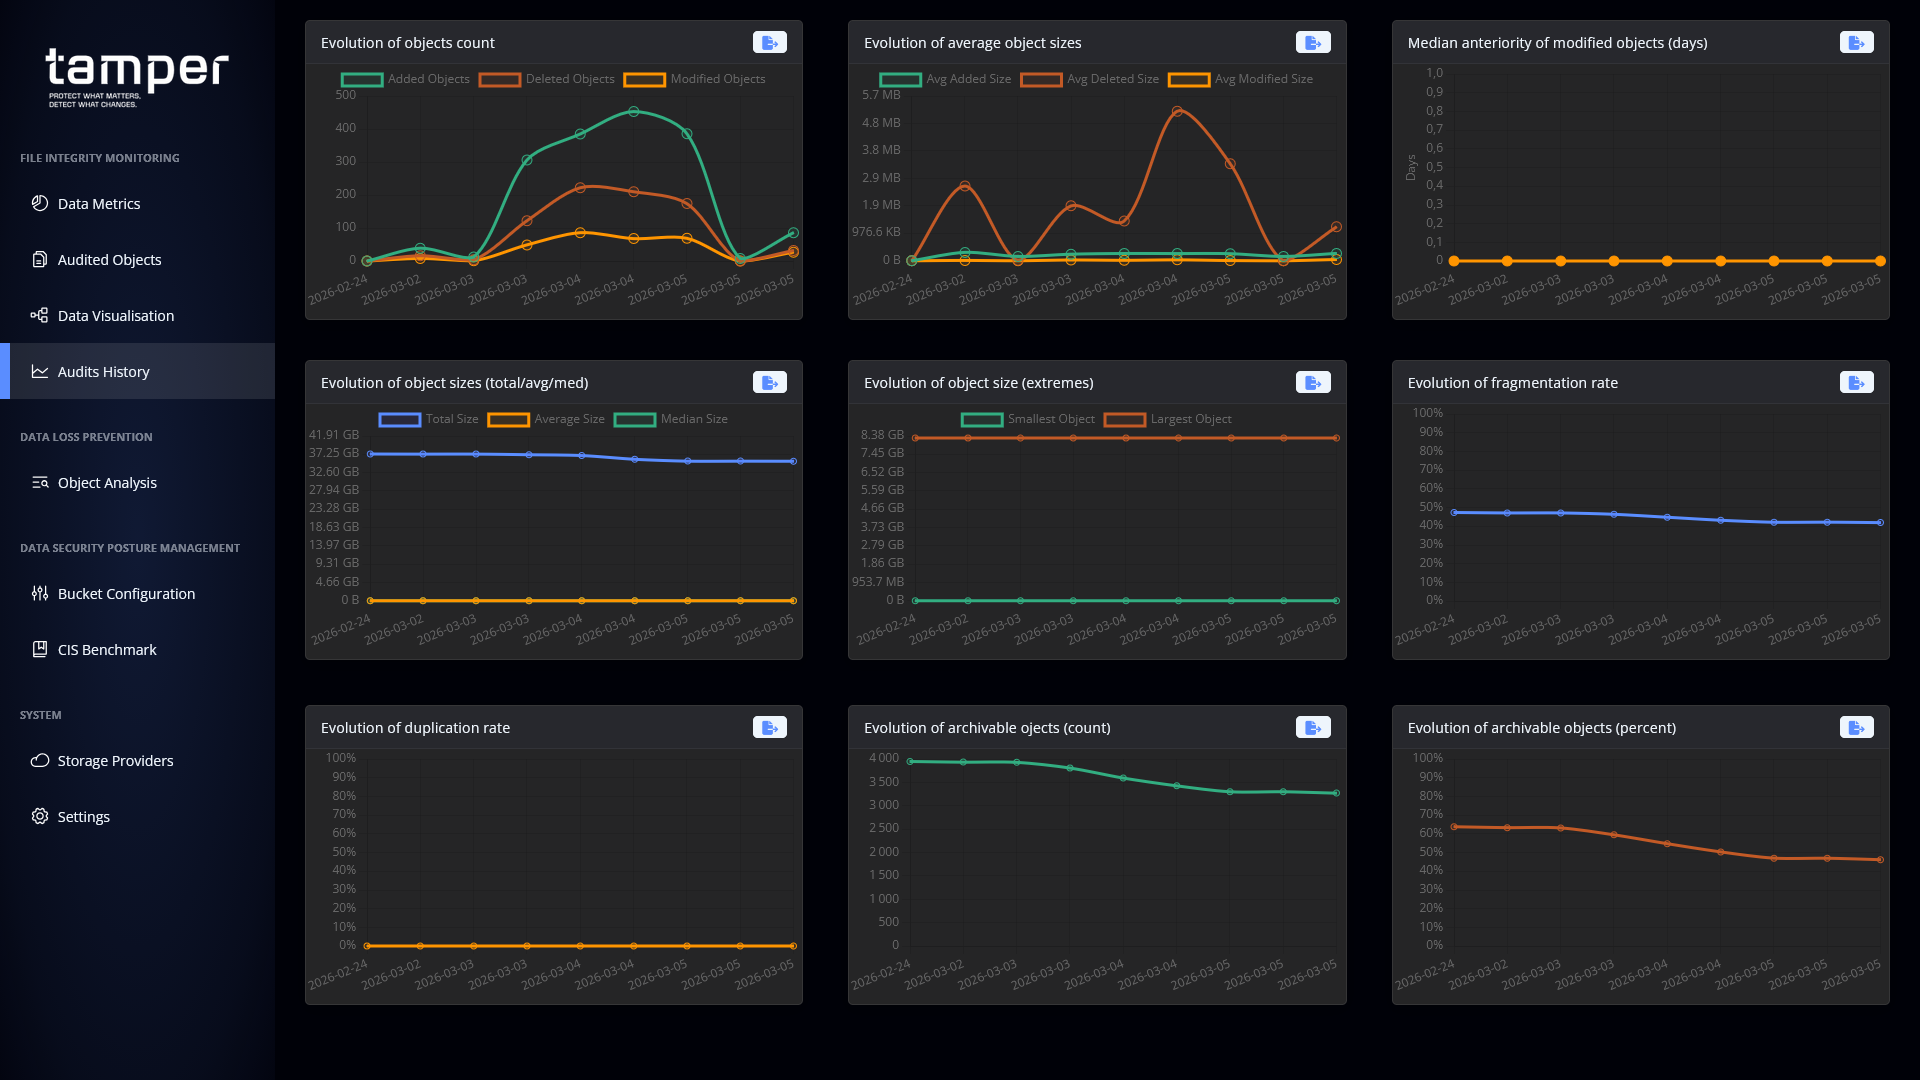Click the Modified Objects orange color swatch

(x=644, y=80)
